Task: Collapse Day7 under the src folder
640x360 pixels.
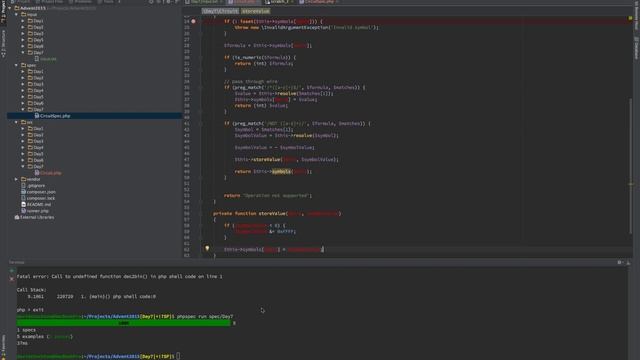Action: (x=23, y=167)
